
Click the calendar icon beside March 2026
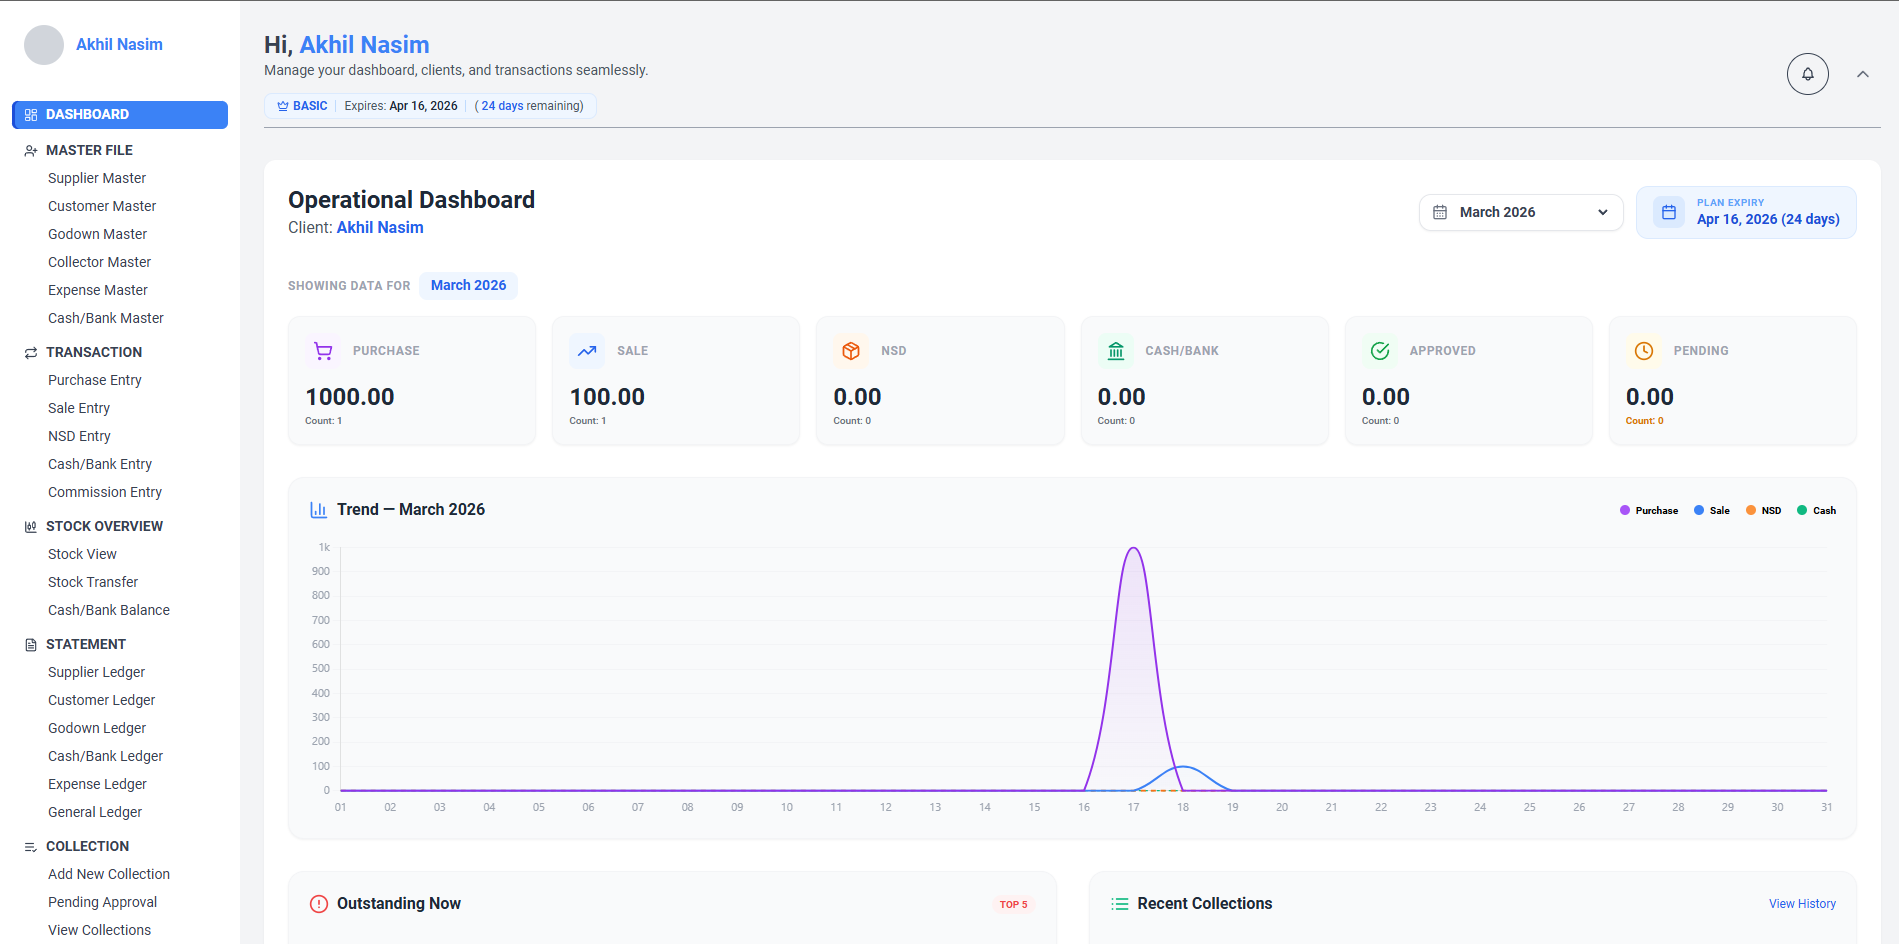[1440, 212]
